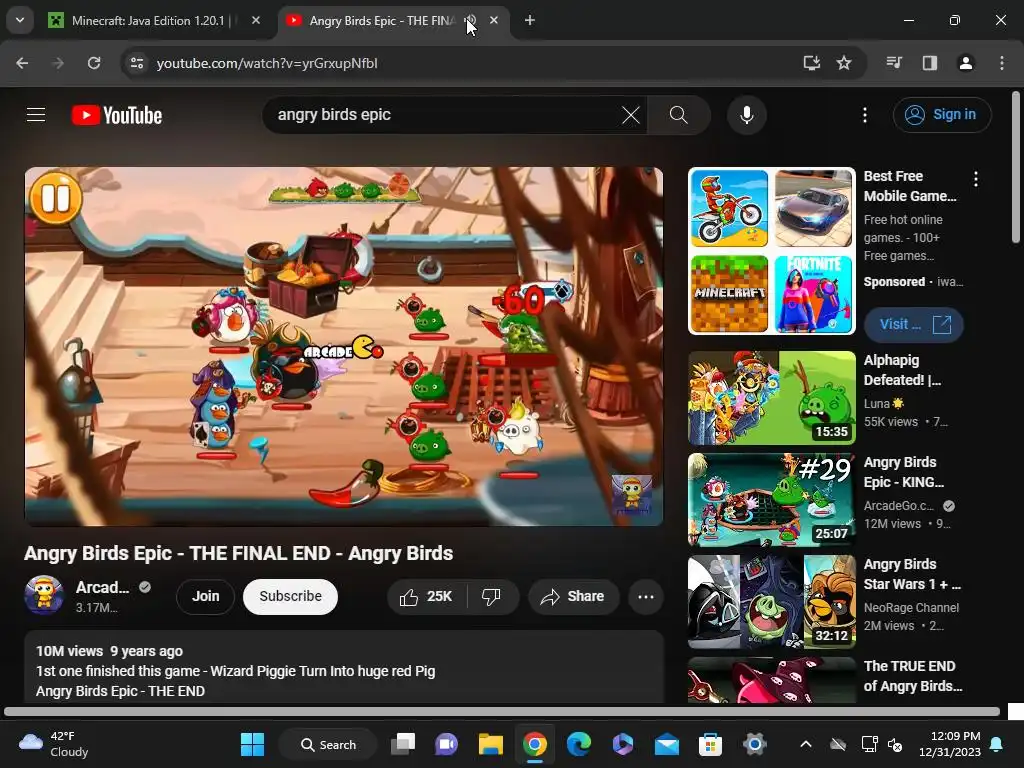Open the Alphapig Defeated video thumbnail
Viewport: 1024px width, 768px height.
click(x=771, y=398)
